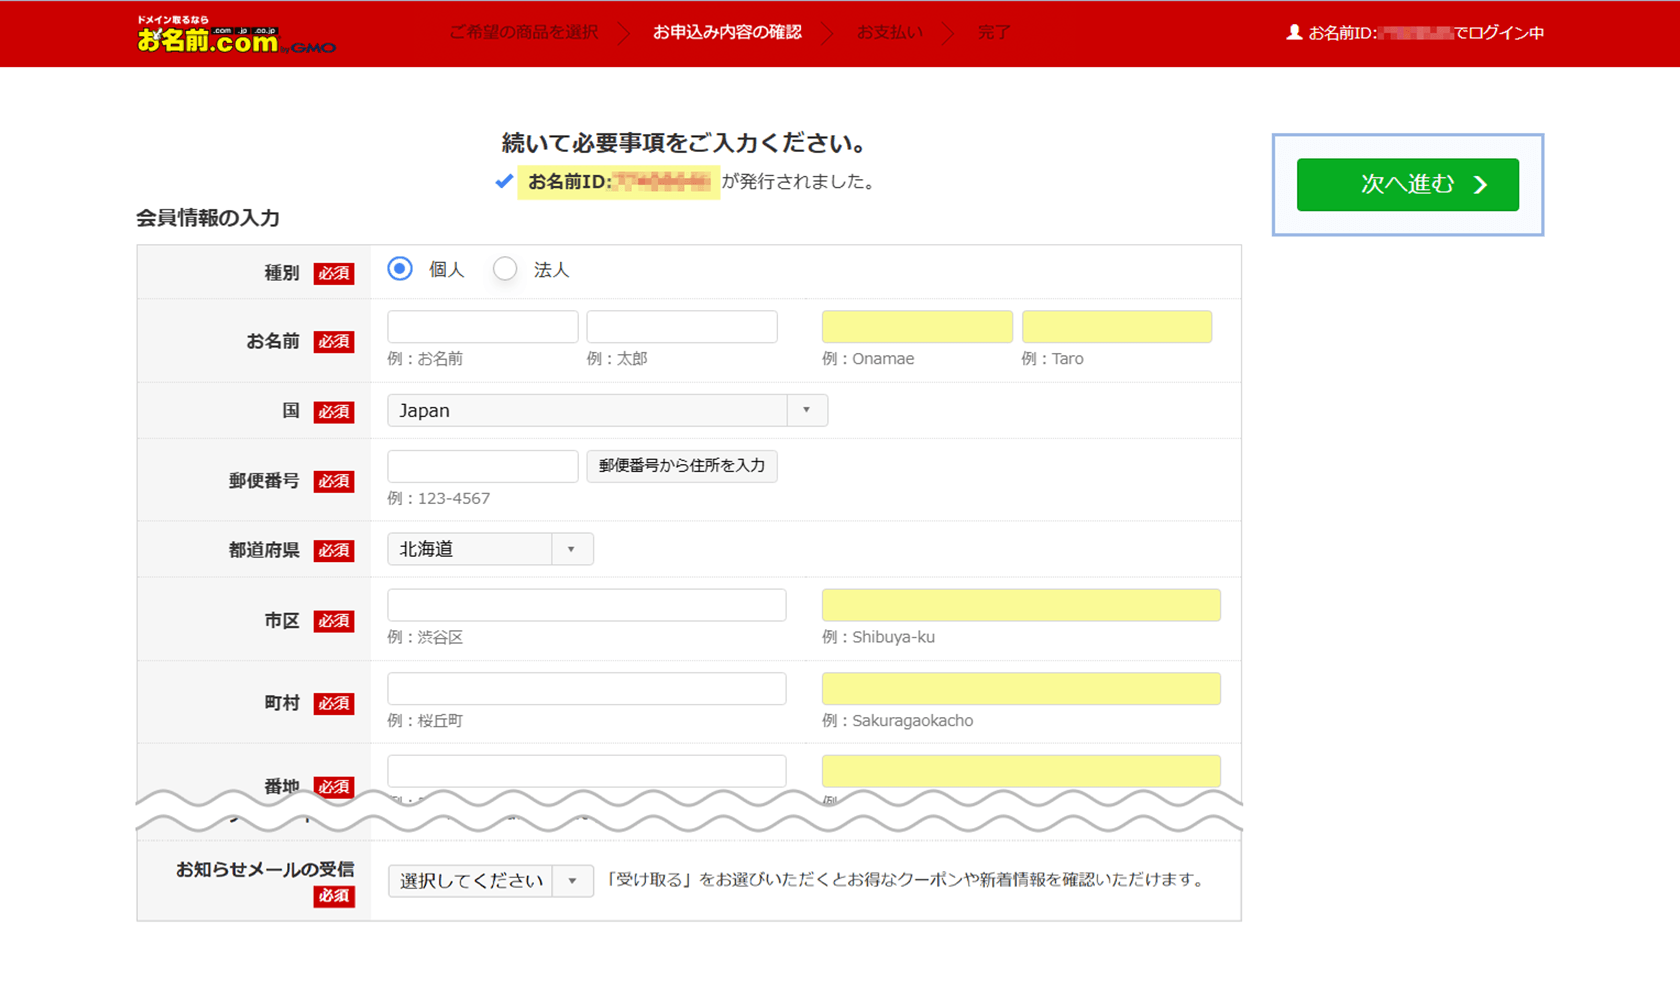Open the お知らせメール 選択してください dropdown
This screenshot has width=1680, height=989.
click(489, 880)
